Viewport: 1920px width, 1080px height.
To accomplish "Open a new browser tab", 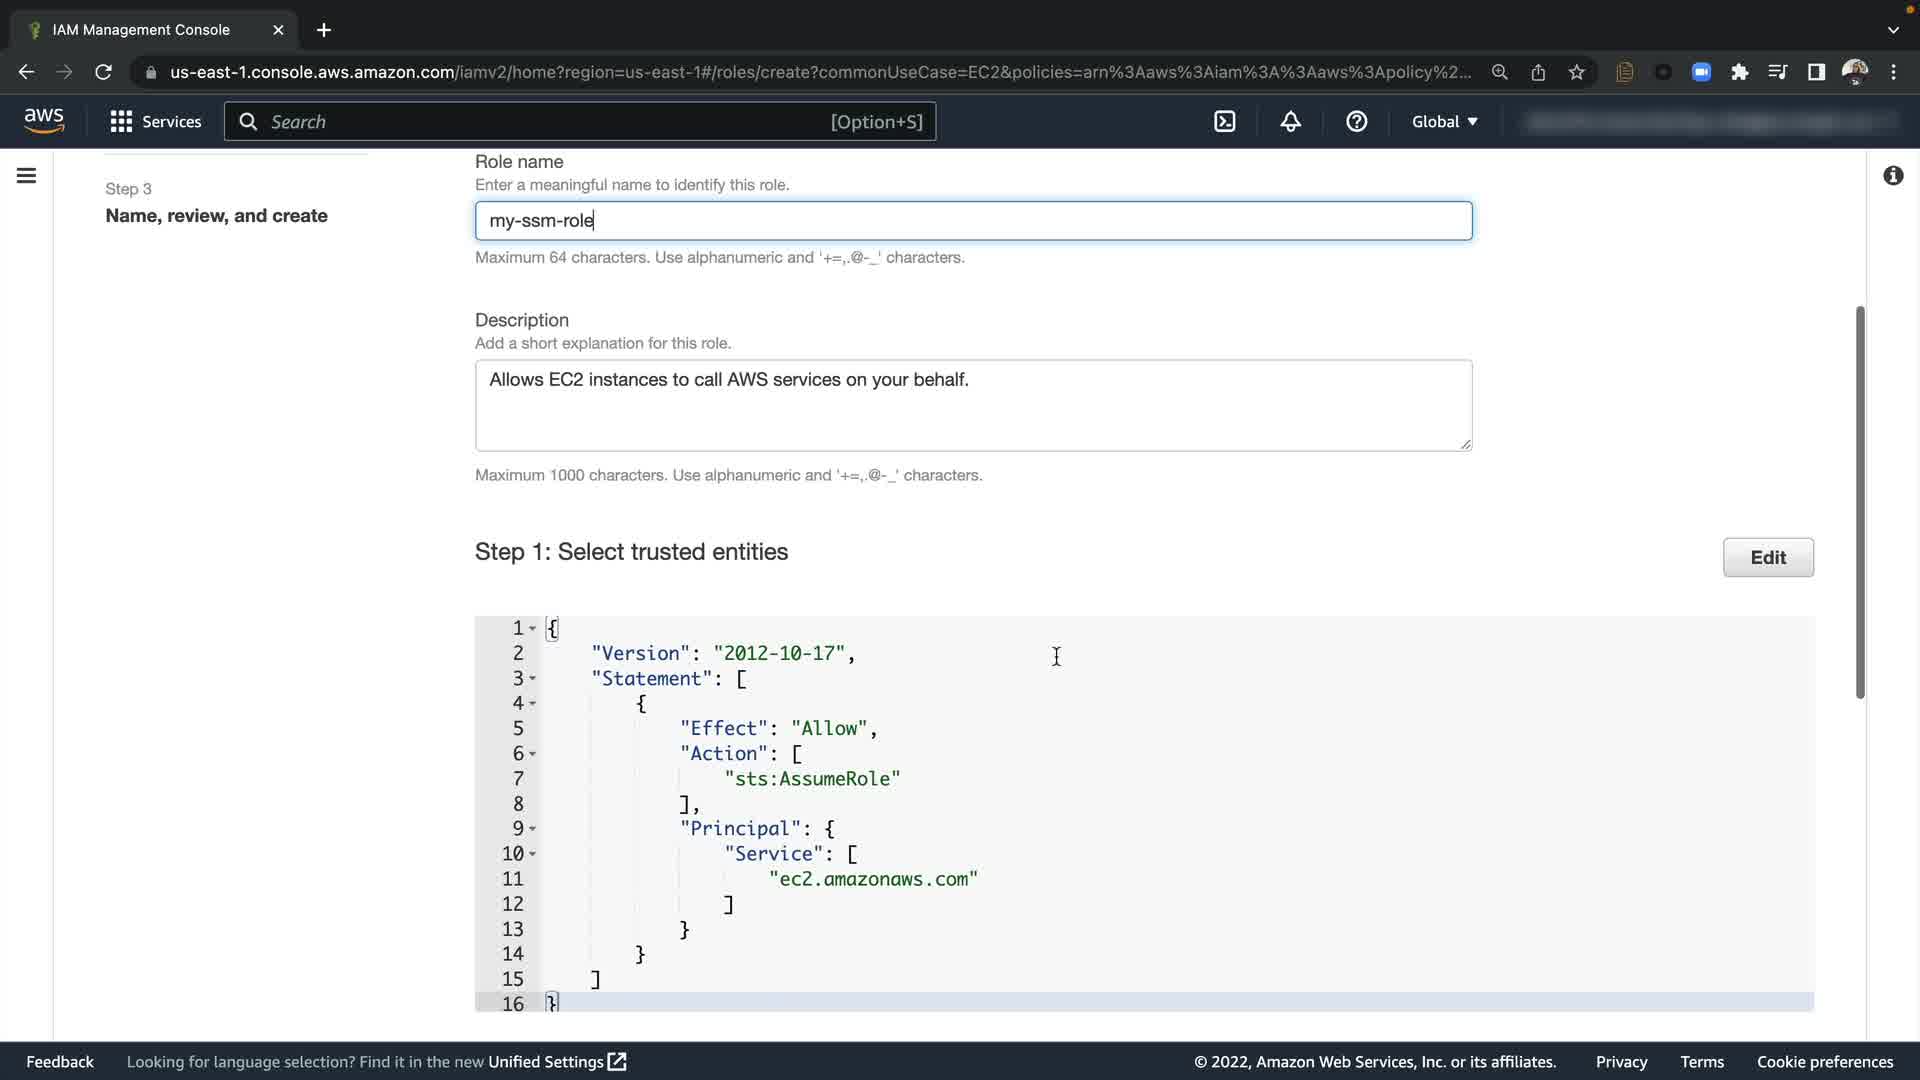I will pyautogui.click(x=324, y=30).
